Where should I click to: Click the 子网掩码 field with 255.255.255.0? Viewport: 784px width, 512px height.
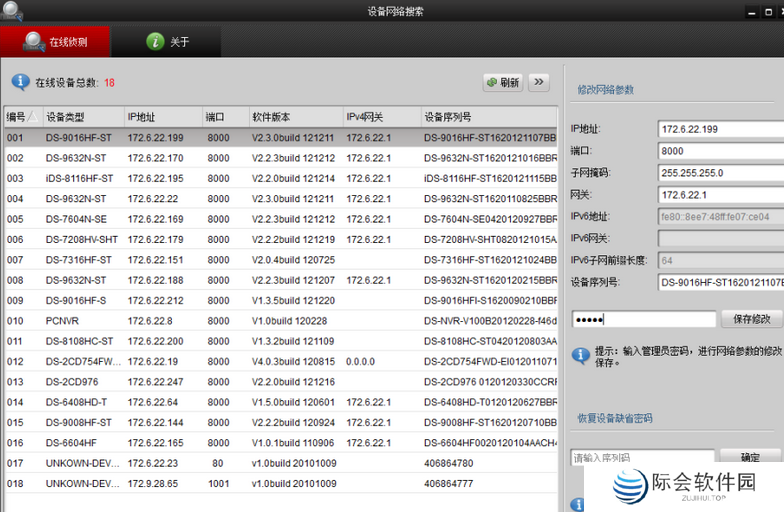point(718,172)
